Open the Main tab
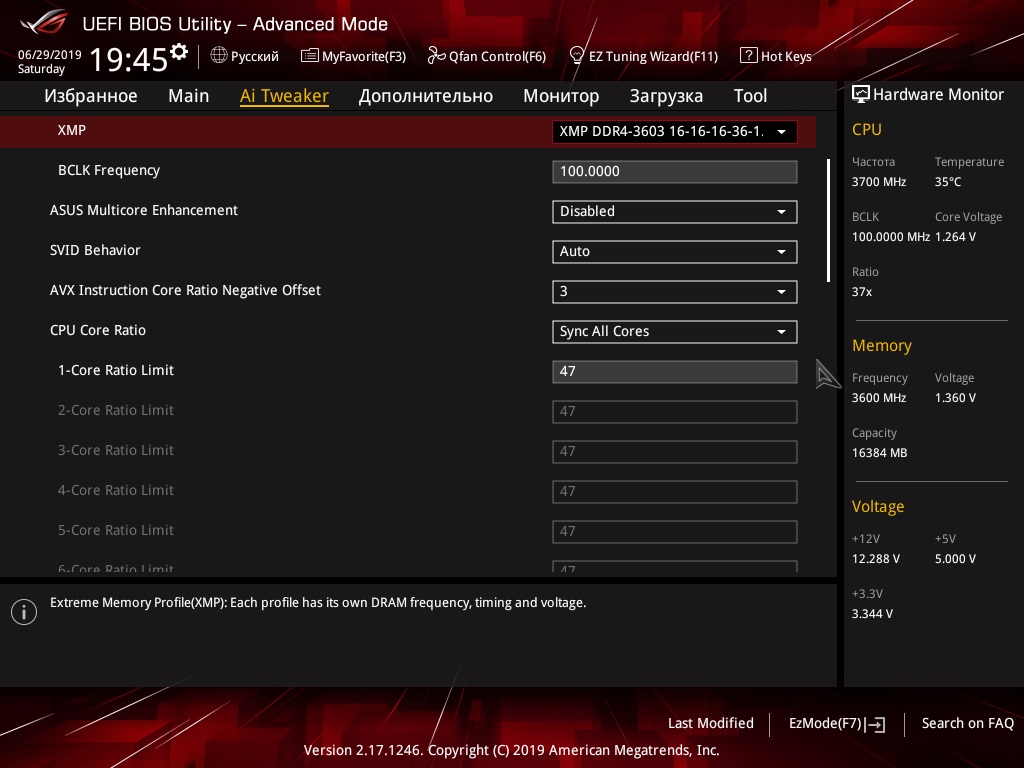The height and width of the screenshot is (768, 1024). 189,96
